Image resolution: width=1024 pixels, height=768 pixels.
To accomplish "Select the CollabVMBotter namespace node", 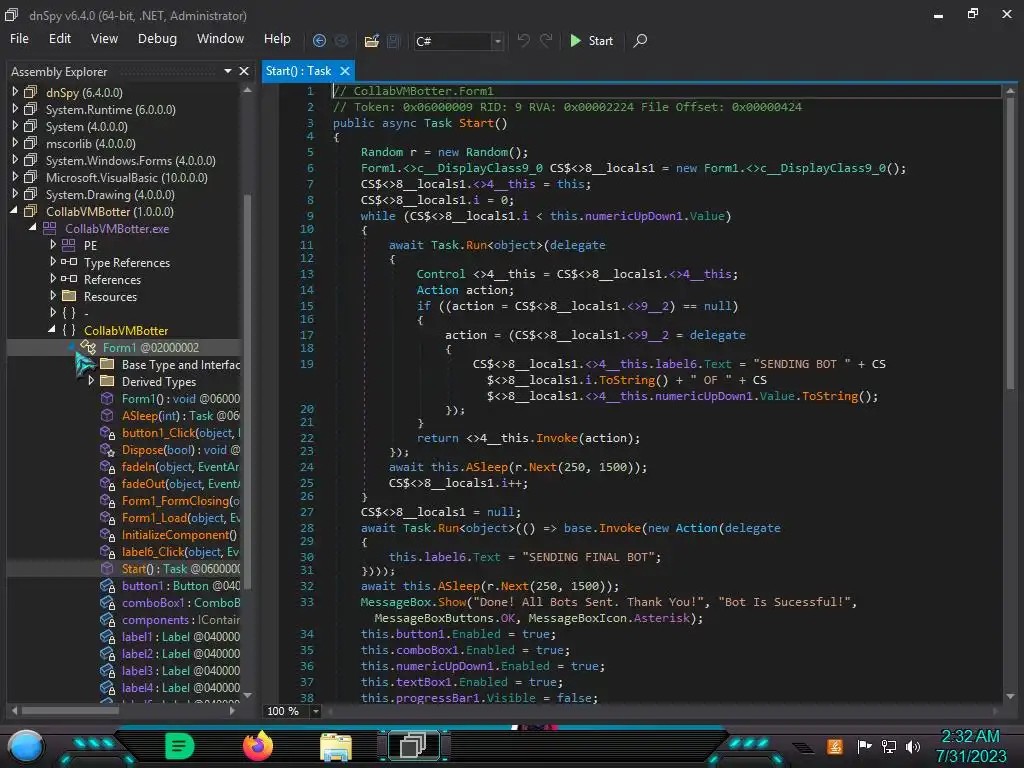I will point(126,330).
